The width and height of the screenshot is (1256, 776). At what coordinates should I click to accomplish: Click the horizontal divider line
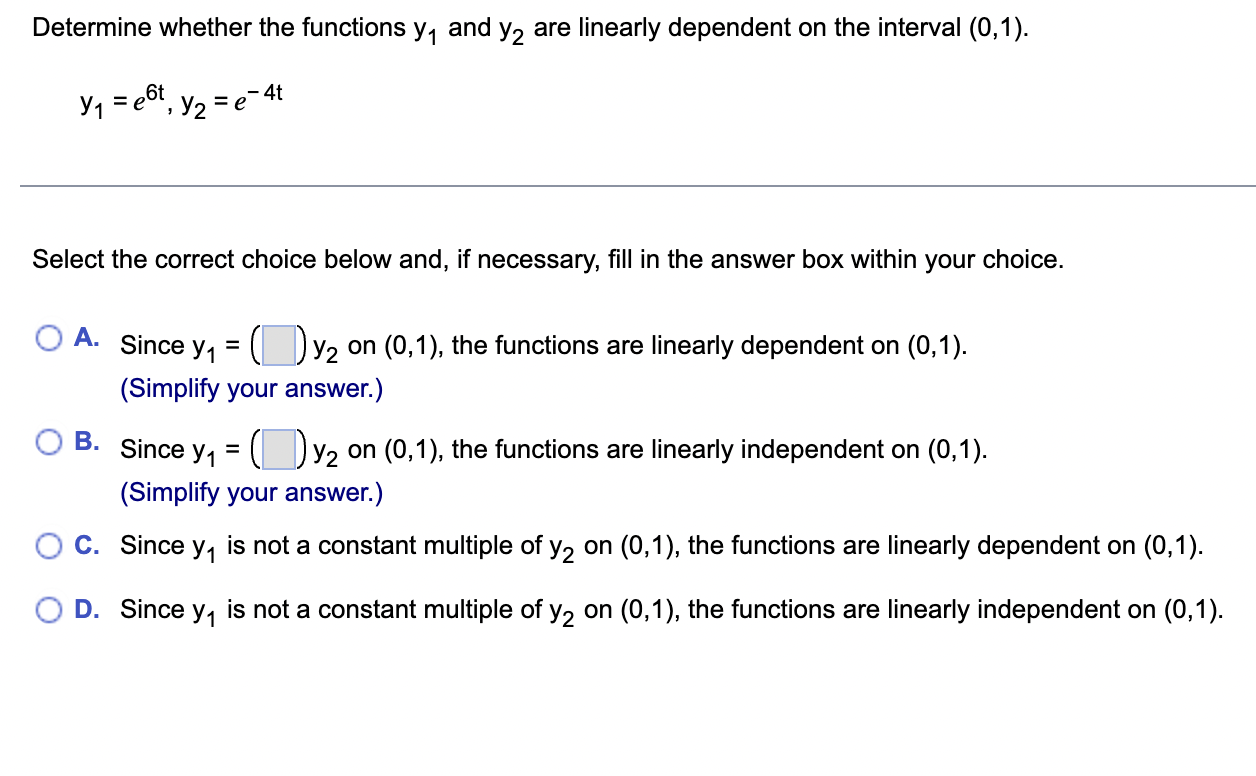pos(628,185)
